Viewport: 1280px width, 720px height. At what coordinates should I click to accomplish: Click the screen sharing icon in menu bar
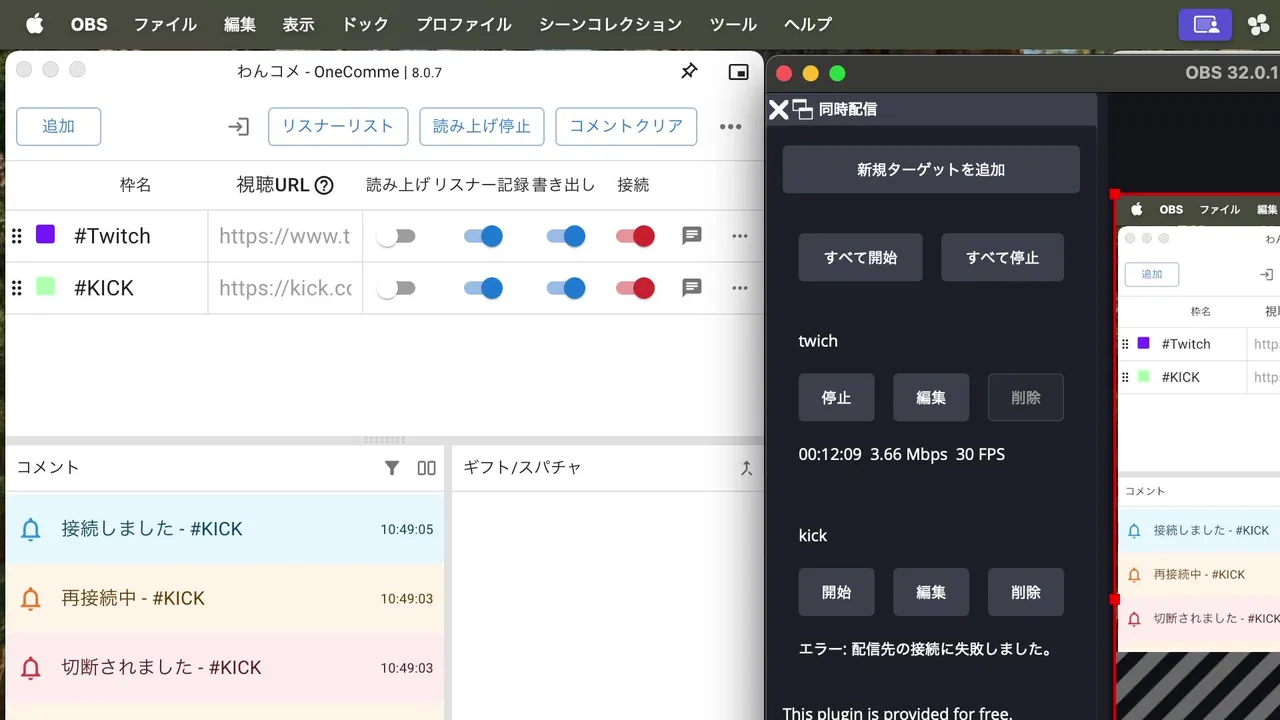tap(1205, 24)
